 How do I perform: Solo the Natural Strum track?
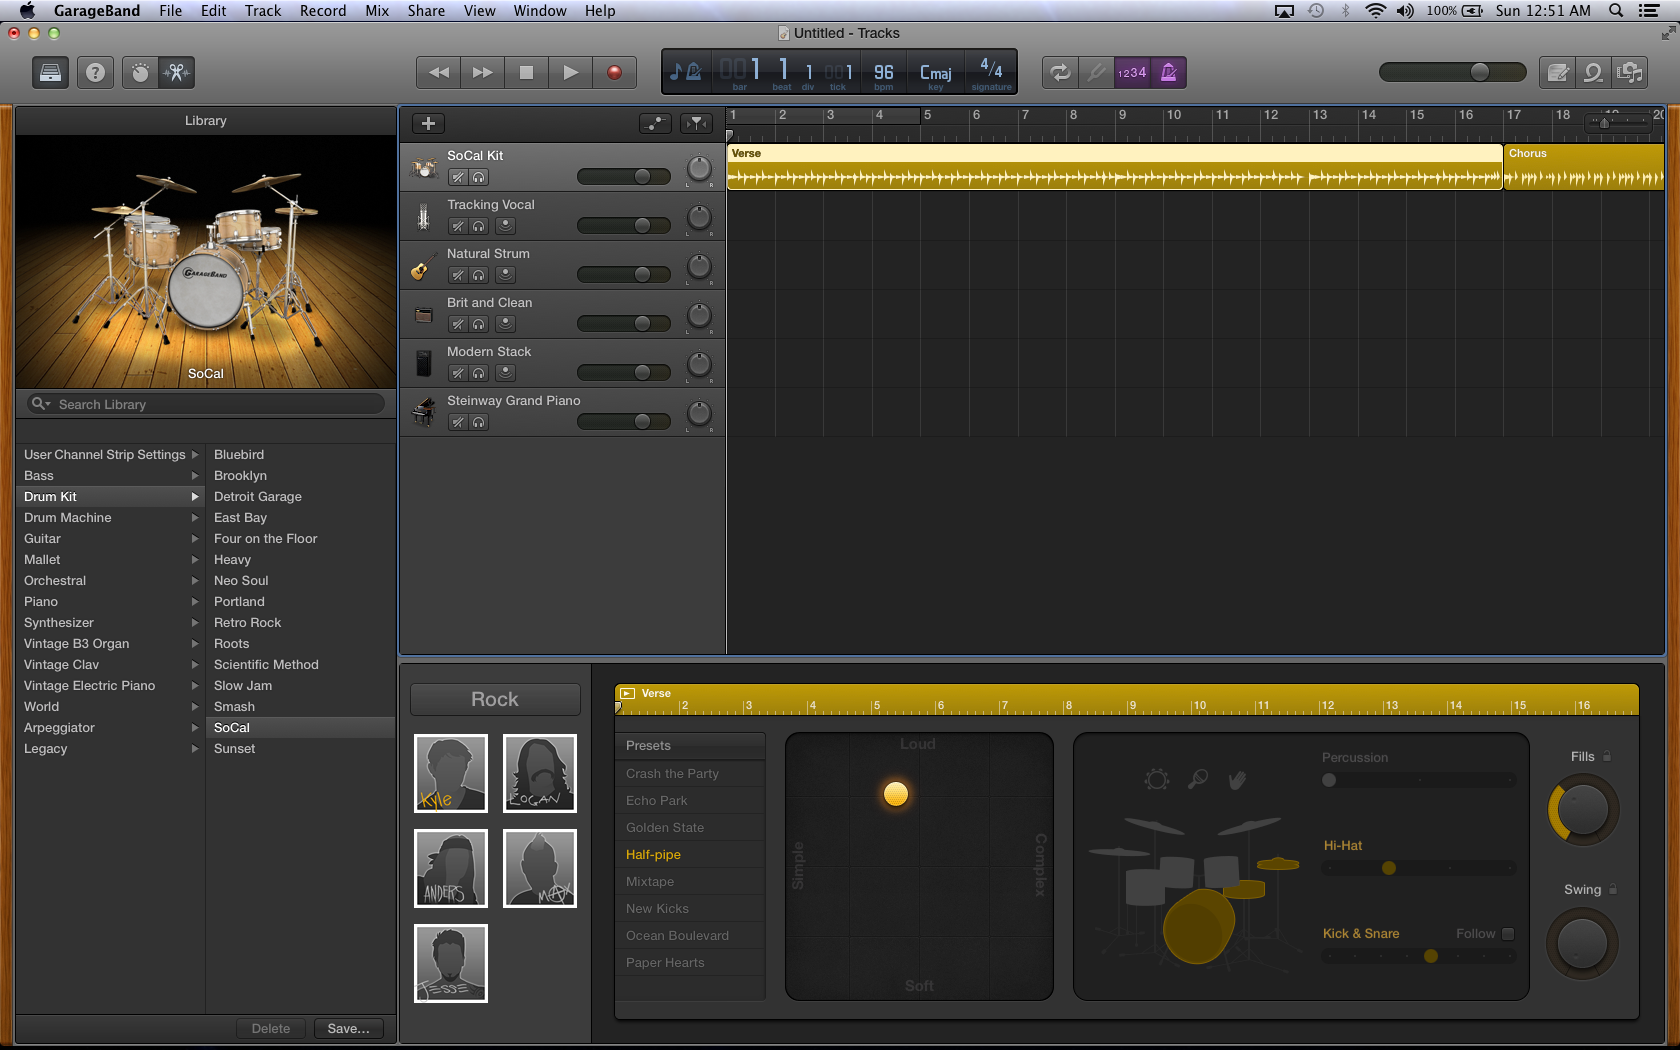(479, 275)
